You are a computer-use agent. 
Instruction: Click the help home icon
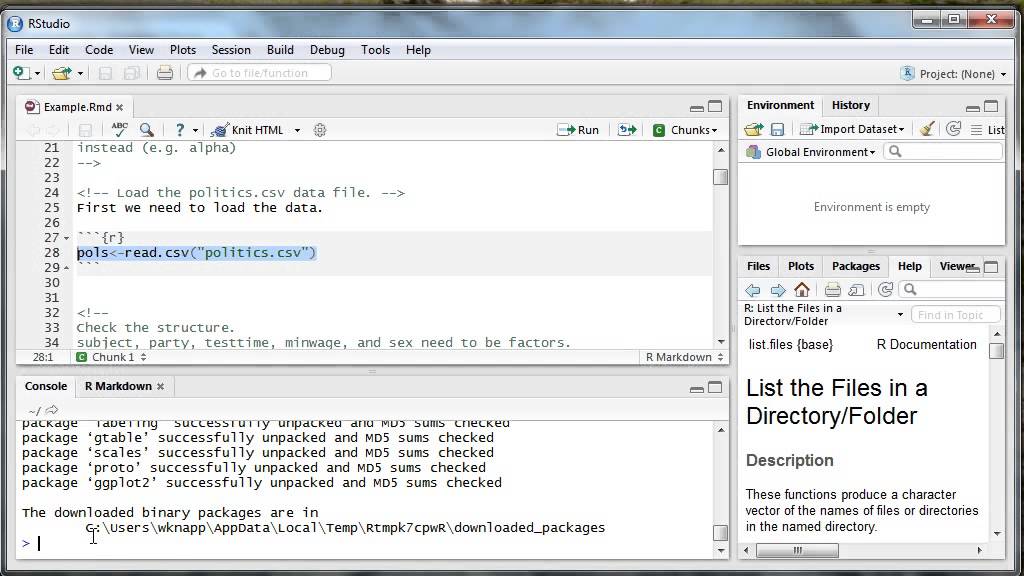tap(802, 289)
